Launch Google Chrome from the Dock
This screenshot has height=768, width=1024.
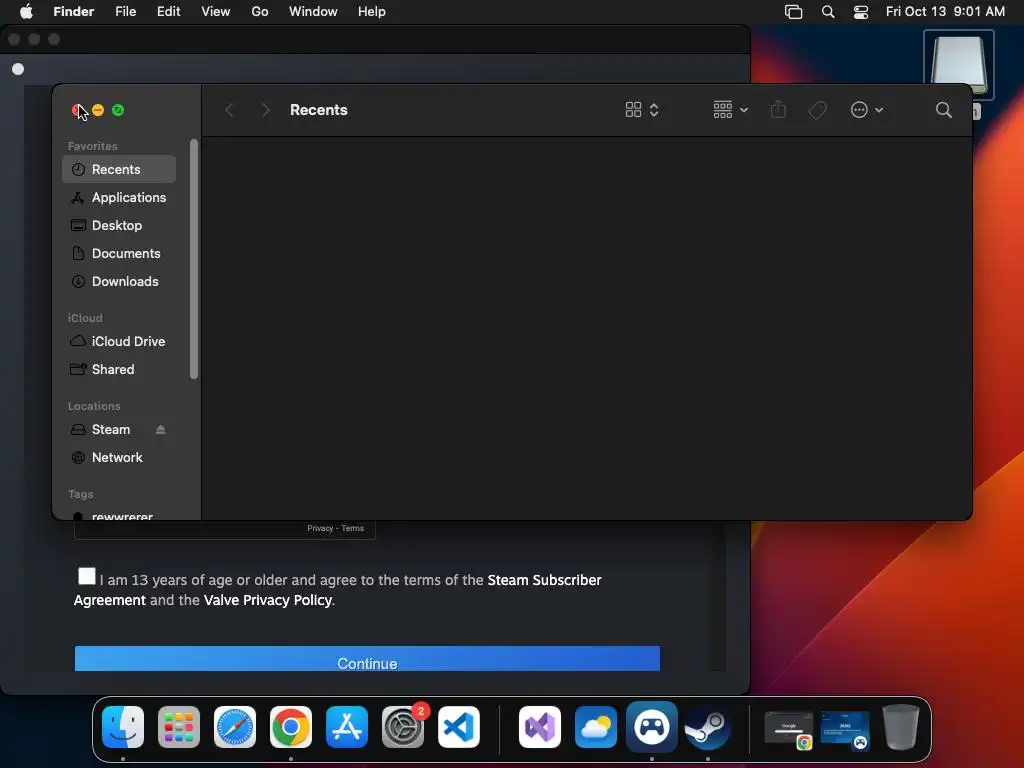[291, 727]
